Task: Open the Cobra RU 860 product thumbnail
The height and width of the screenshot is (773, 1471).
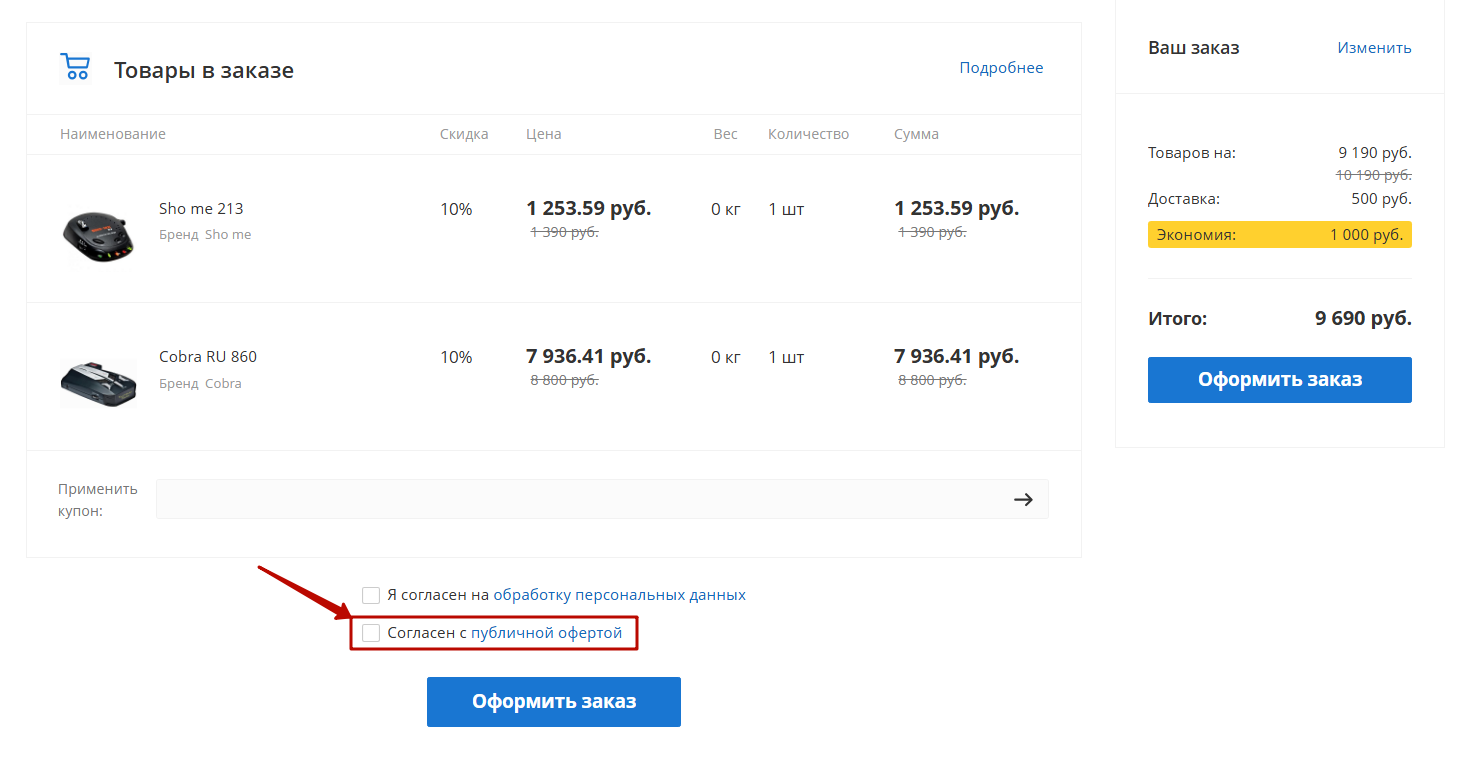Action: (x=97, y=383)
